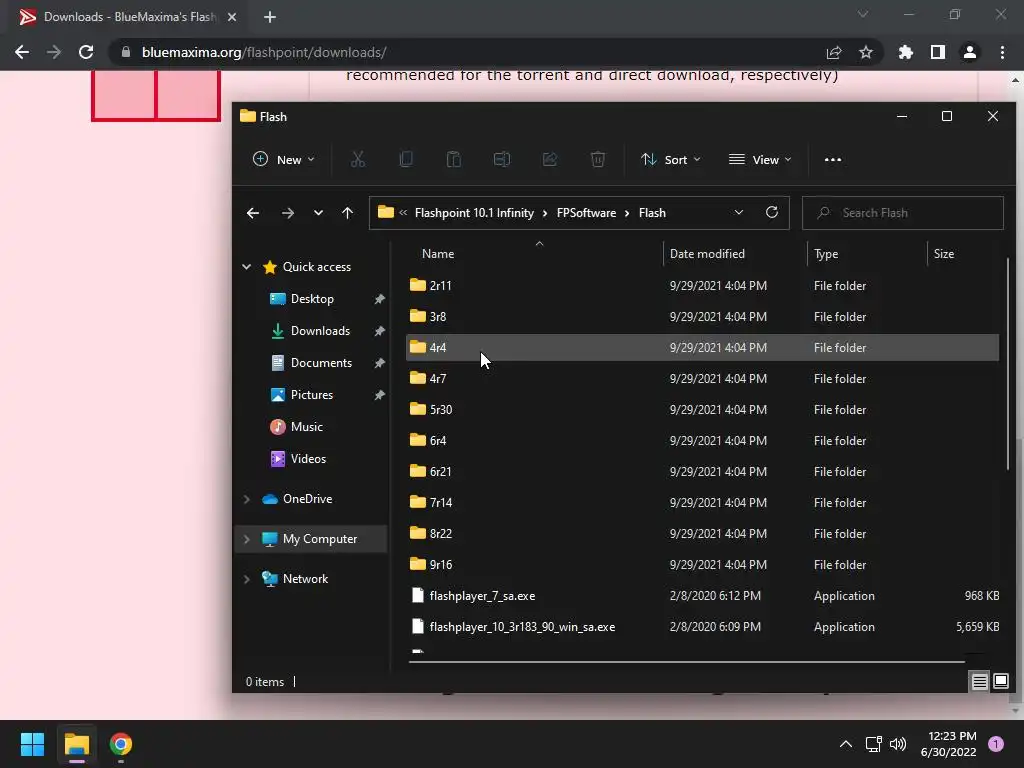Image resolution: width=1024 pixels, height=768 pixels.
Task: Select flashplayer_7_sa.exe file
Action: coord(702,596)
